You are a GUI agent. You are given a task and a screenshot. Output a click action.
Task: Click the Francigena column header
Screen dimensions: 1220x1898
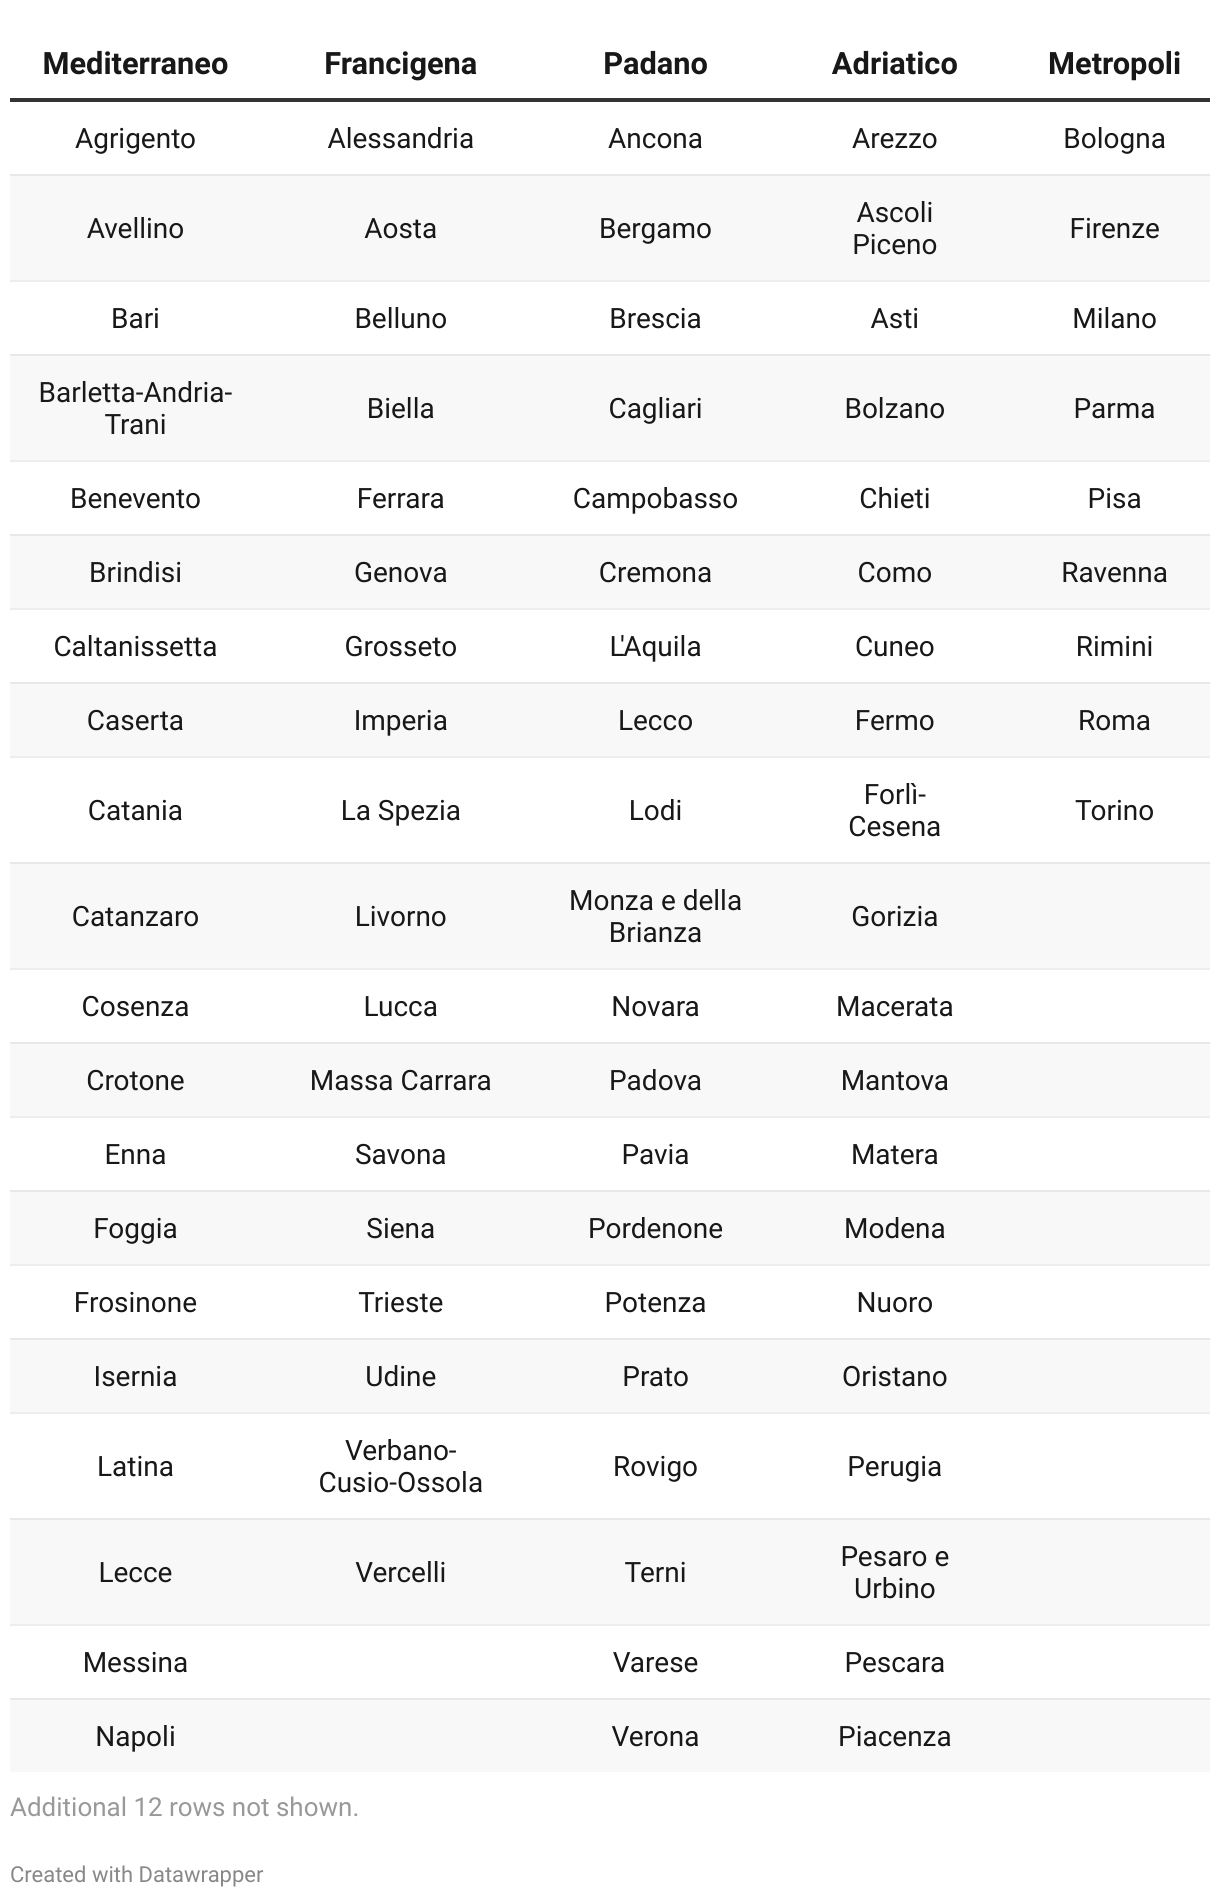pyautogui.click(x=400, y=64)
